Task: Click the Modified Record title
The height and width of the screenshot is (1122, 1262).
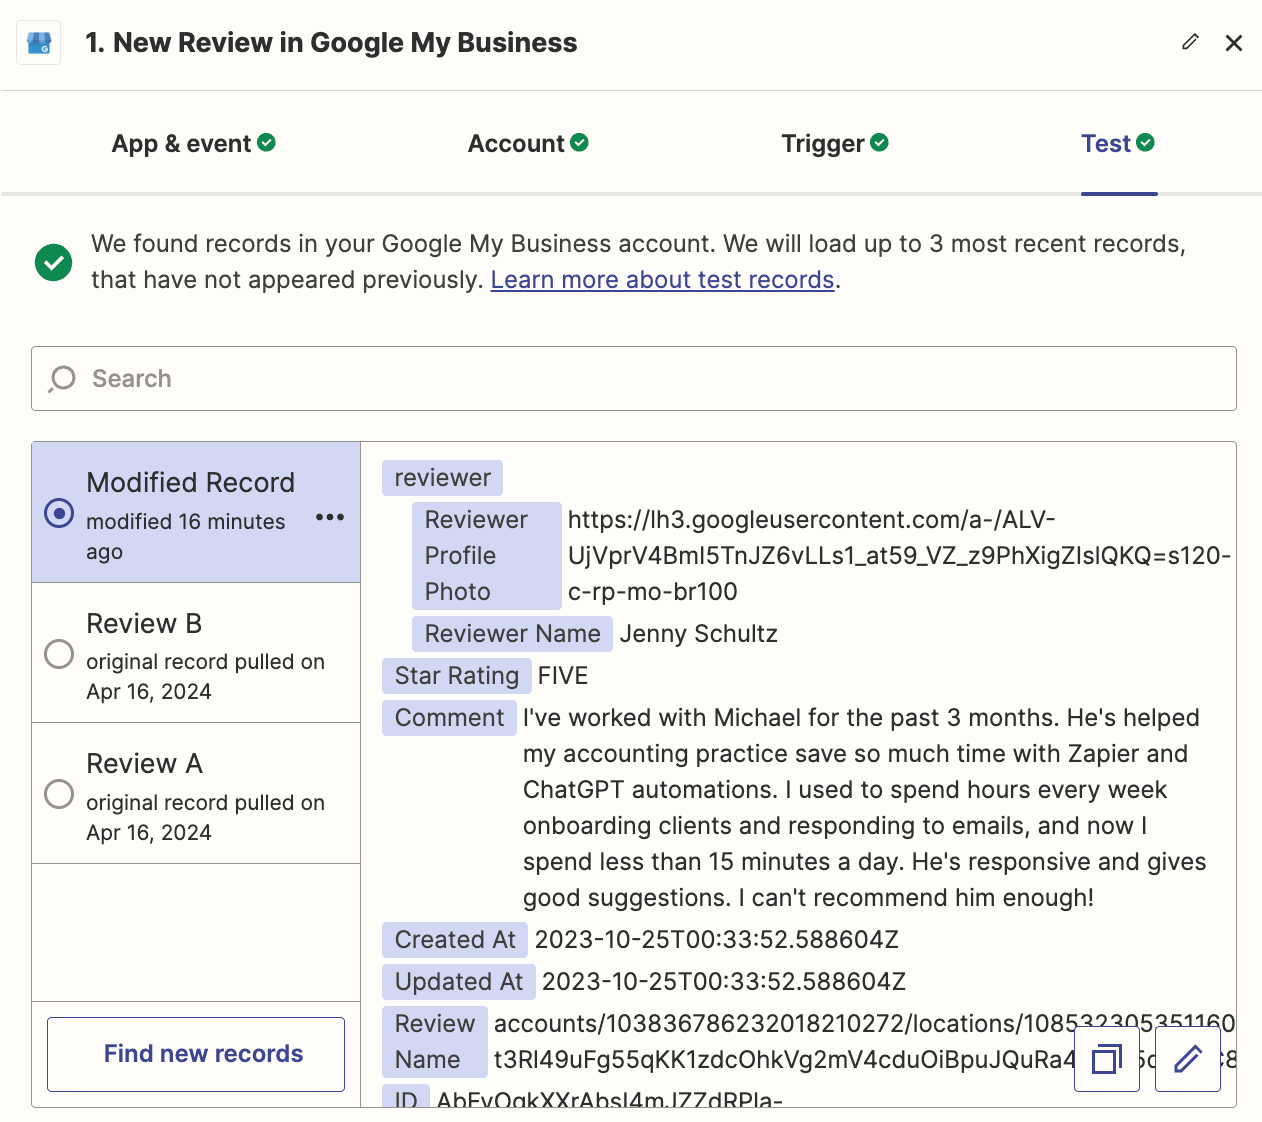Action: 190,483
